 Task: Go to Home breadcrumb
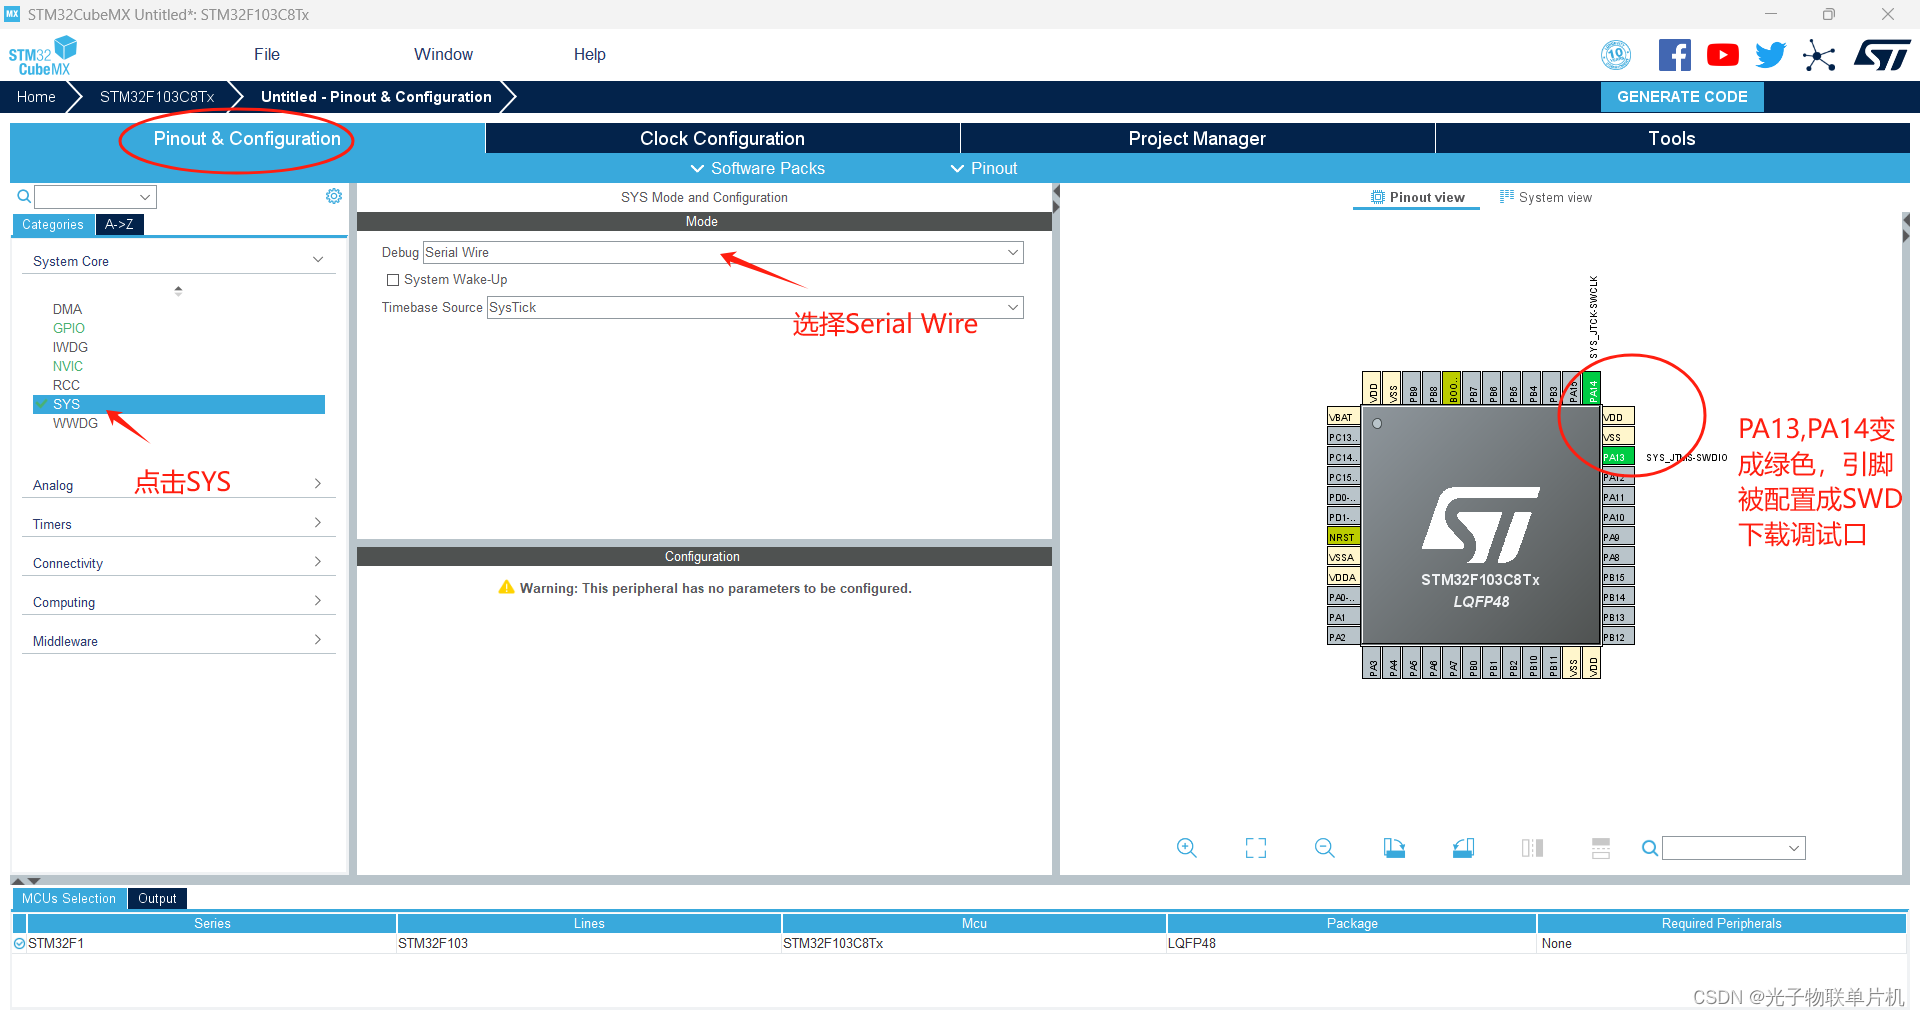pos(36,97)
